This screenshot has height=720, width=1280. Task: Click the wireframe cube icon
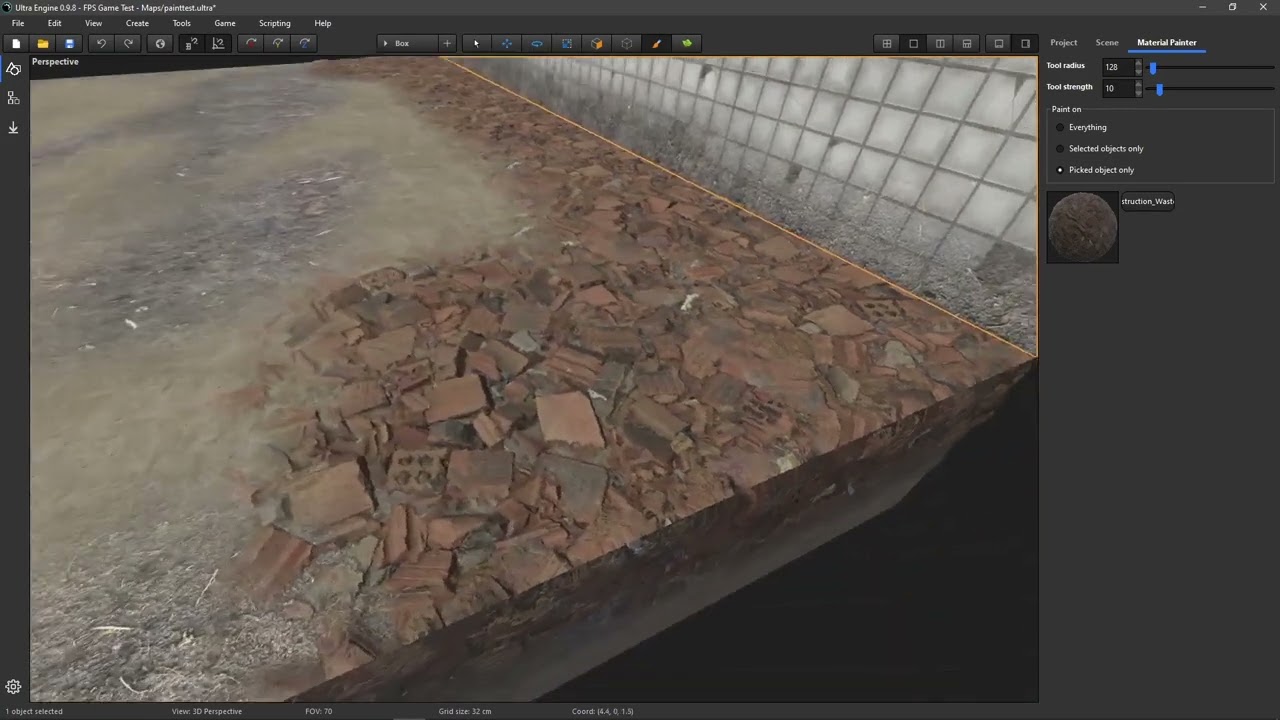coord(627,43)
